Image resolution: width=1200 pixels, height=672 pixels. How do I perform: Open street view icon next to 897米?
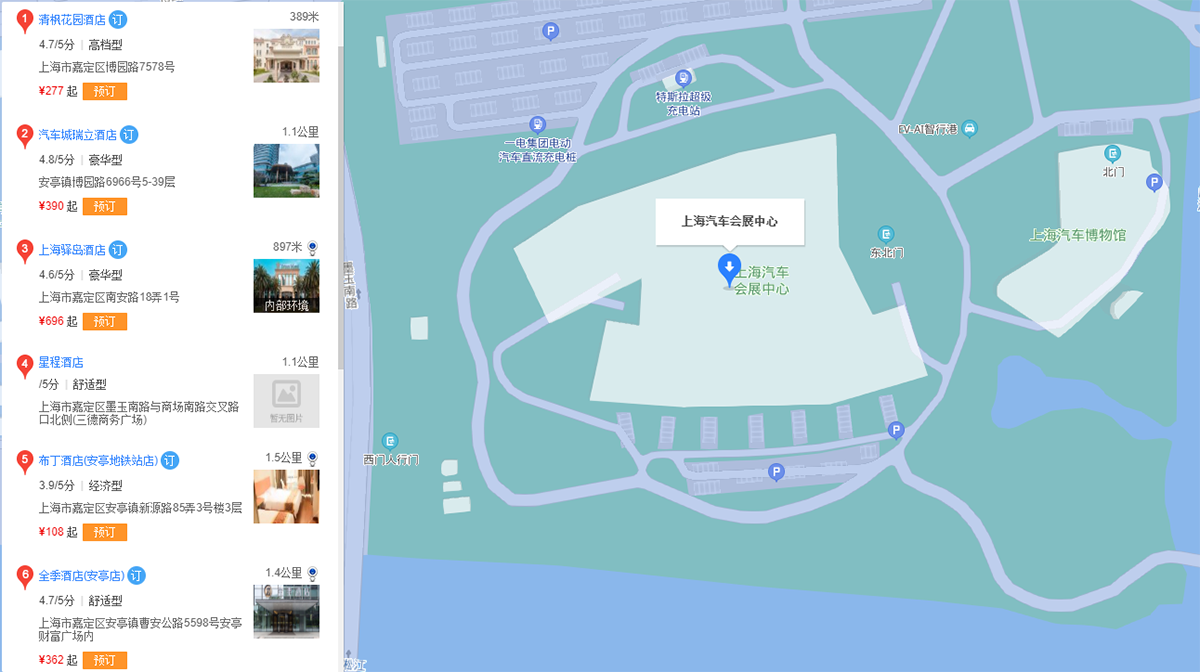point(313,247)
